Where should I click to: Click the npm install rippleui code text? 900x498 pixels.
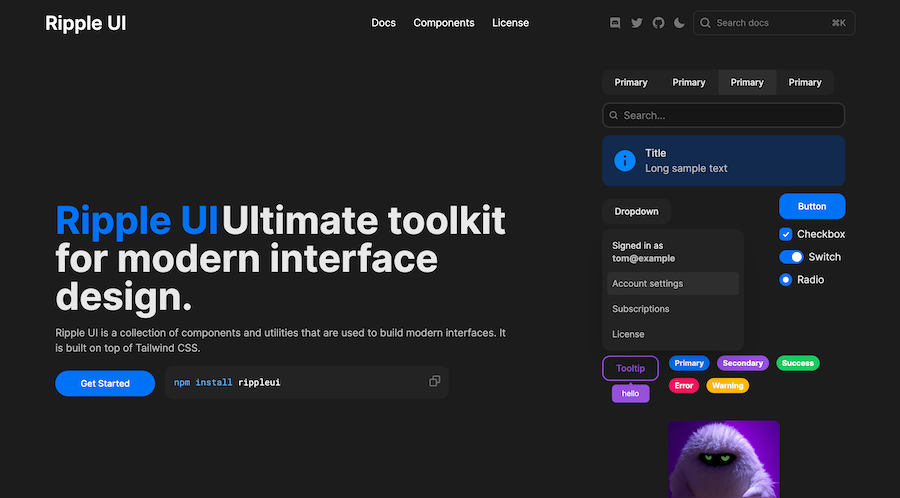[x=227, y=382]
